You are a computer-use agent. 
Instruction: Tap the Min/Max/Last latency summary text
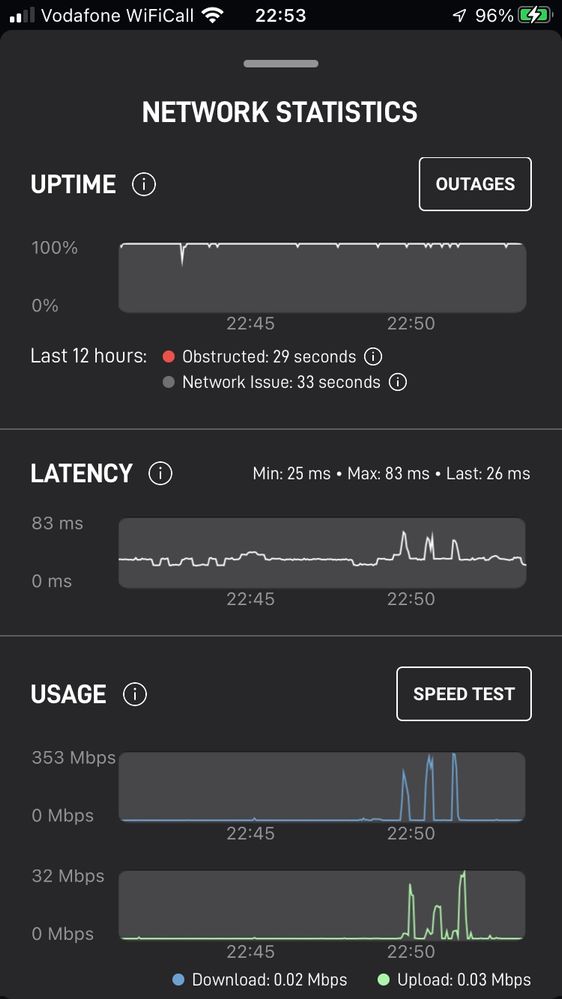(391, 473)
